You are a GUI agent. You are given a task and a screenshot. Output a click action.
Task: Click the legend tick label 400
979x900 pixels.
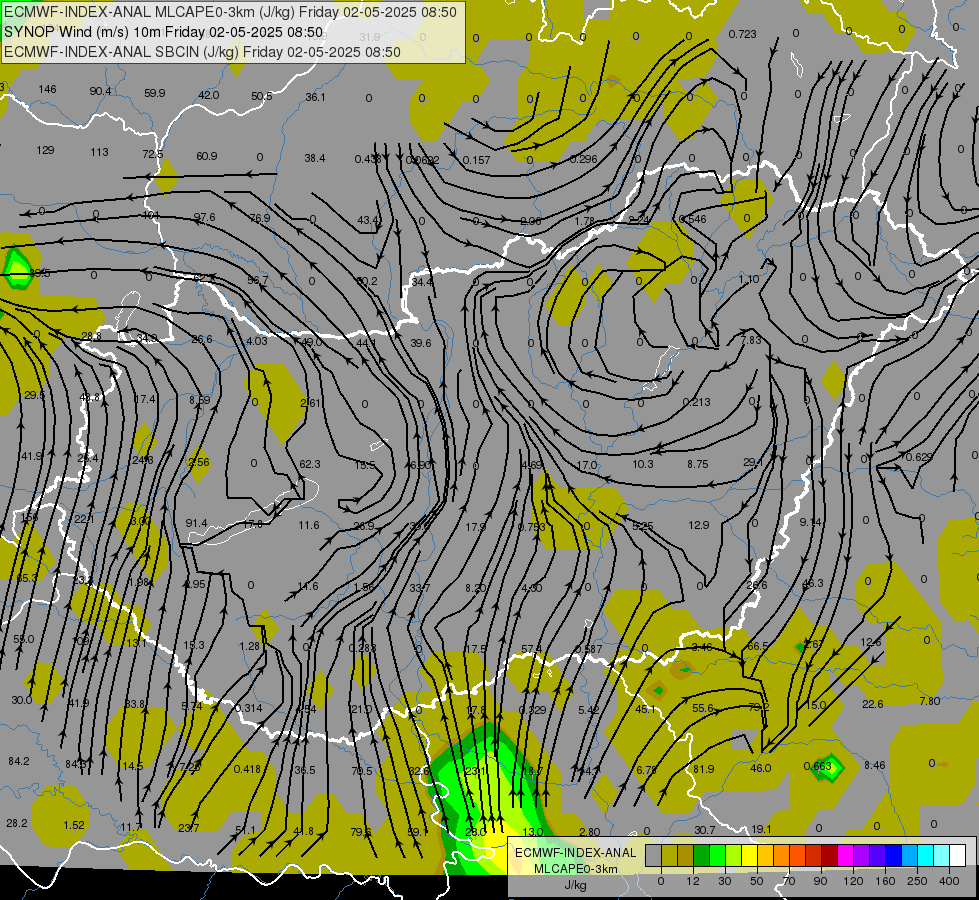949,881
